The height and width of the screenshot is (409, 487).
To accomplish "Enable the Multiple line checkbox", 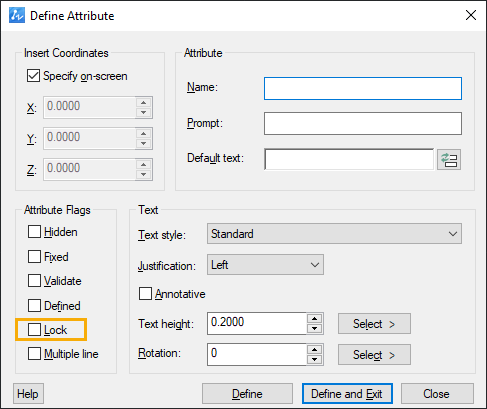I will pos(34,354).
